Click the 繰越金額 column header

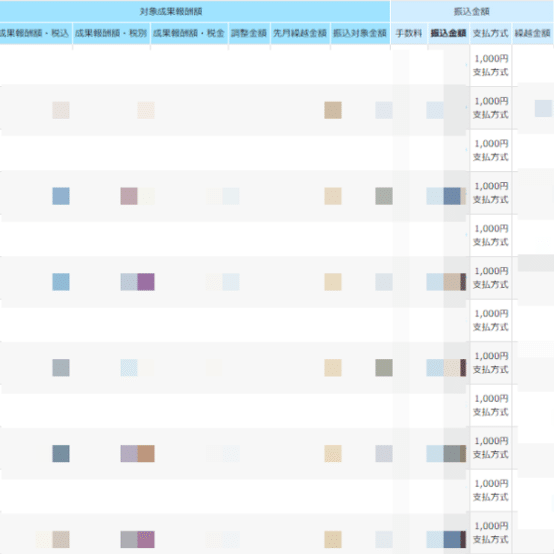(x=533, y=33)
